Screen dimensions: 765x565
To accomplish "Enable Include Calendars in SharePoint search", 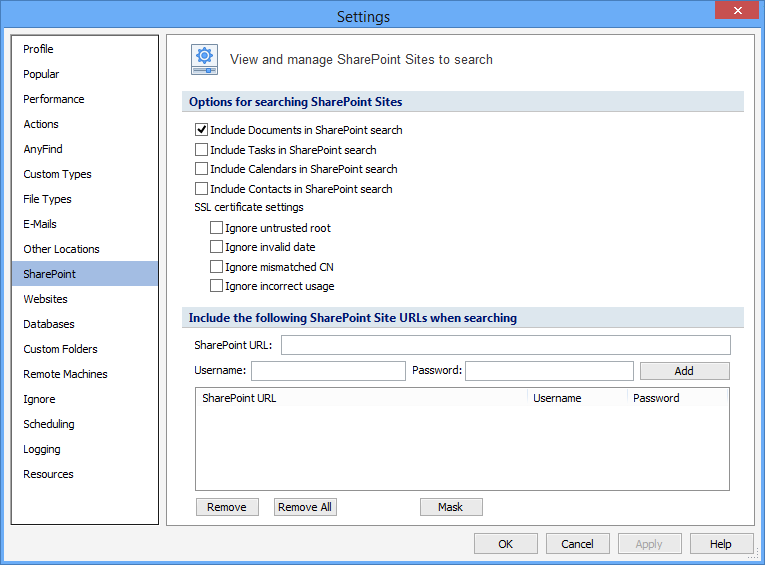I will tap(202, 169).
